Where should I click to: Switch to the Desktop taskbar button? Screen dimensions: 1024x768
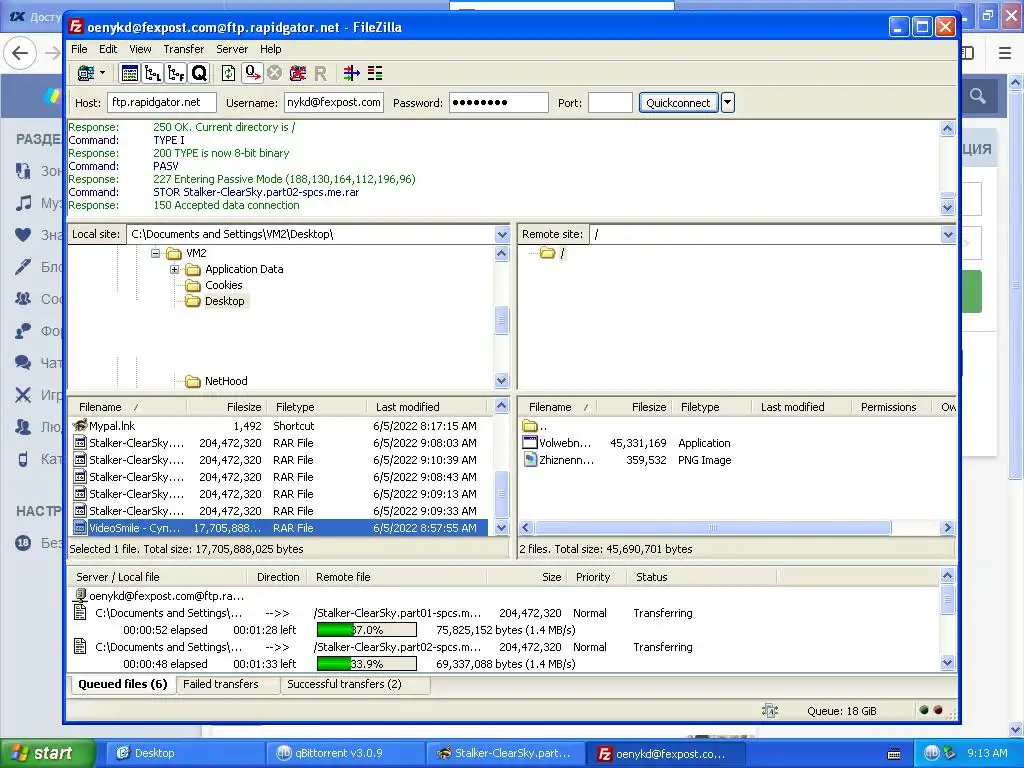tap(184, 753)
